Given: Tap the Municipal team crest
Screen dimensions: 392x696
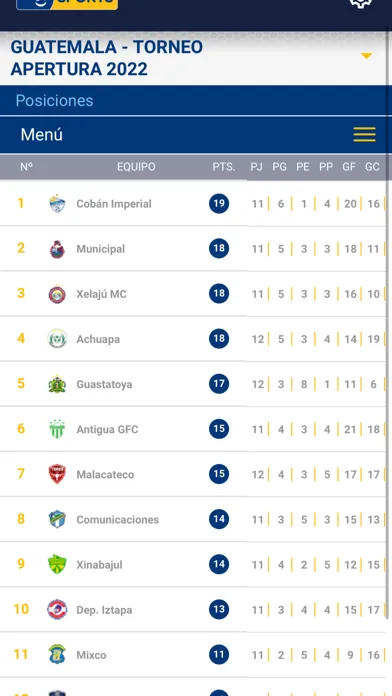Looking at the screenshot, I should click(57, 249).
